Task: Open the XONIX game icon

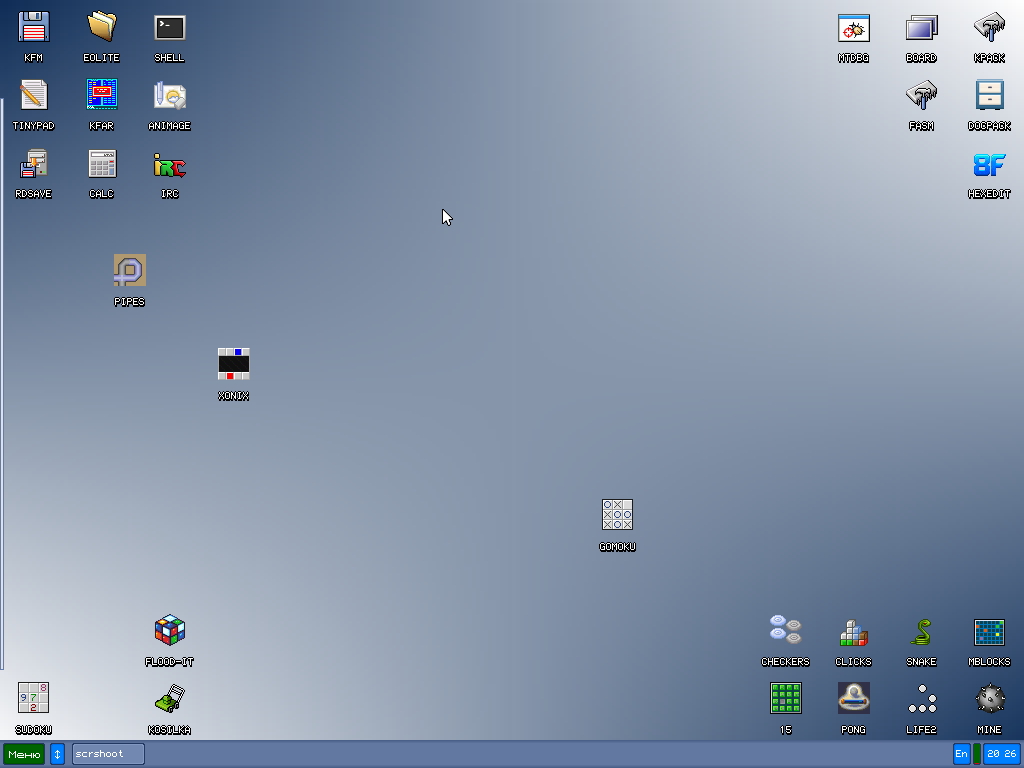Action: 234,364
